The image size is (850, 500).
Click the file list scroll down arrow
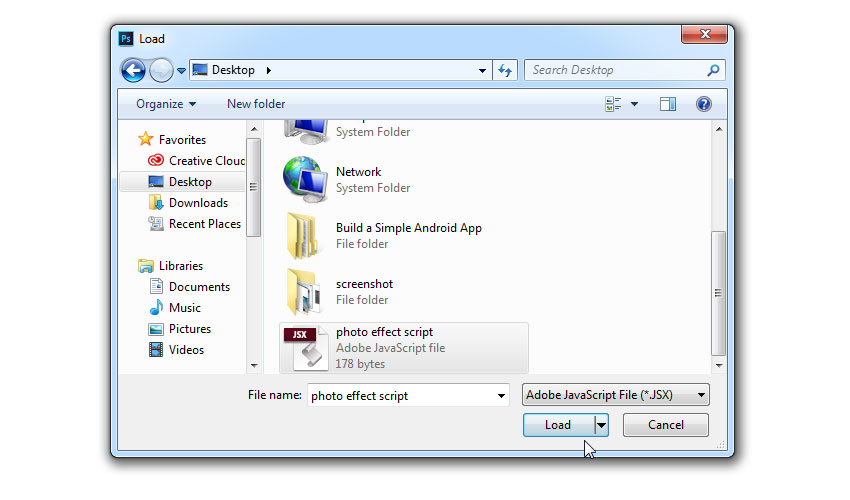point(718,366)
